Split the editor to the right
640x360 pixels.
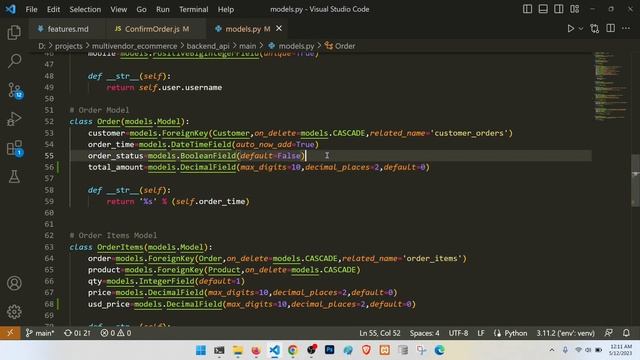coord(610,28)
